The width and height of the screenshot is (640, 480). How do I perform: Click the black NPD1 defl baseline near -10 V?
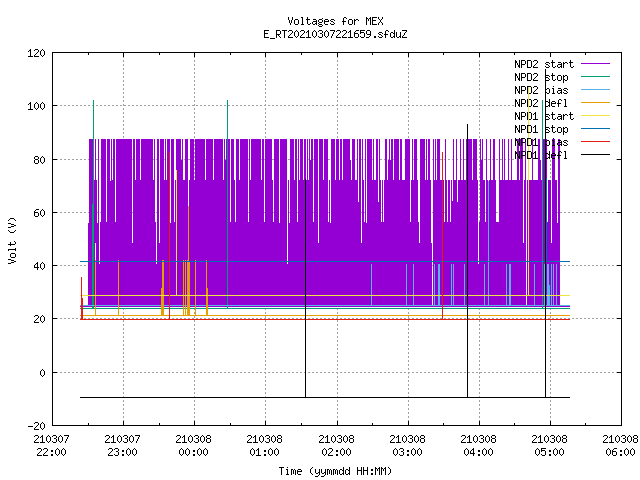[x=325, y=397]
